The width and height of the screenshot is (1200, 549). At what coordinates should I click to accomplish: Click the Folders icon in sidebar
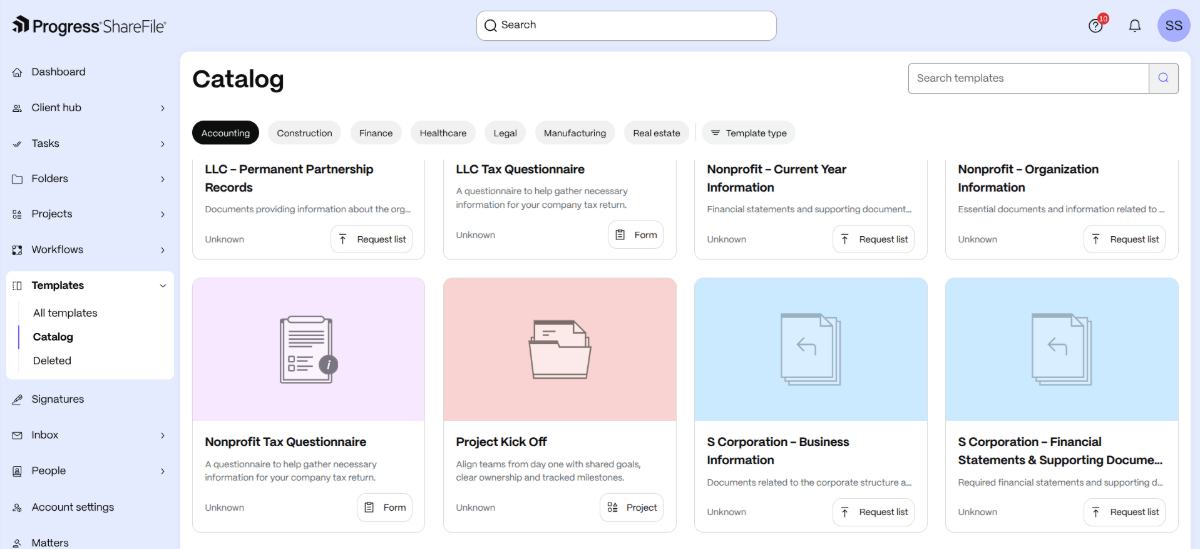(x=17, y=179)
